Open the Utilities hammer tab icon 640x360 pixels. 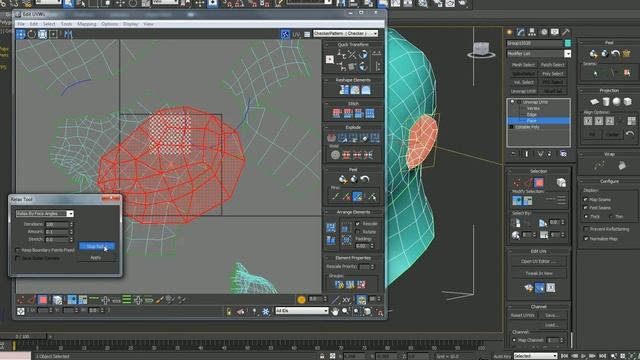[566, 32]
